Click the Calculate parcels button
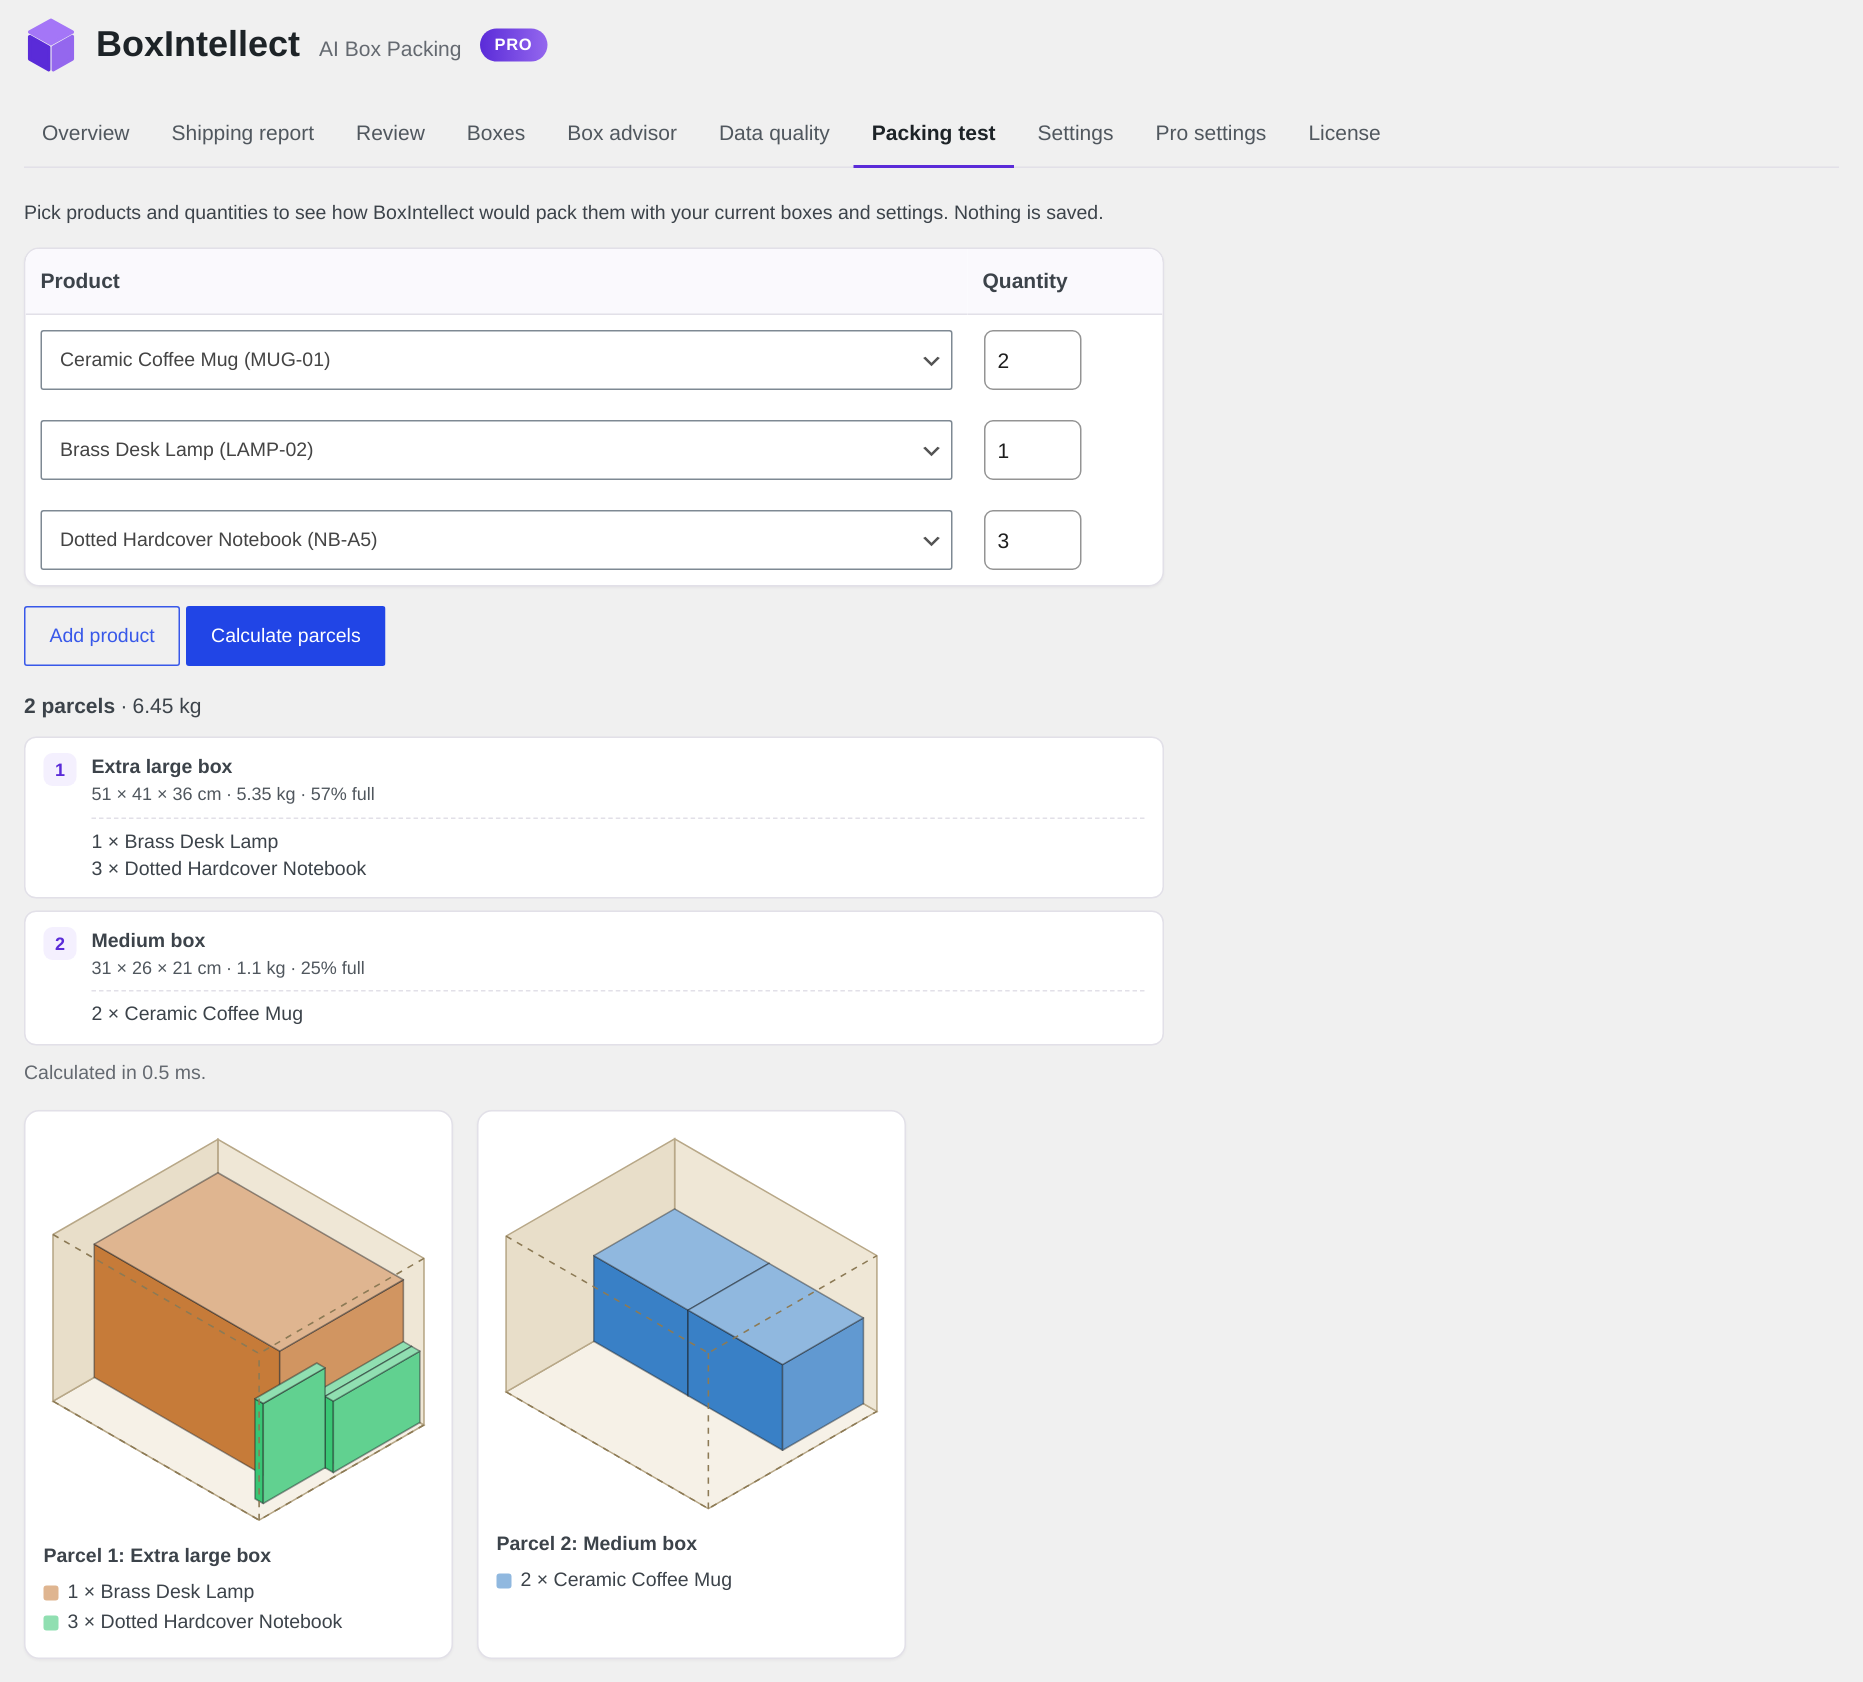The width and height of the screenshot is (1863, 1682). pos(286,636)
